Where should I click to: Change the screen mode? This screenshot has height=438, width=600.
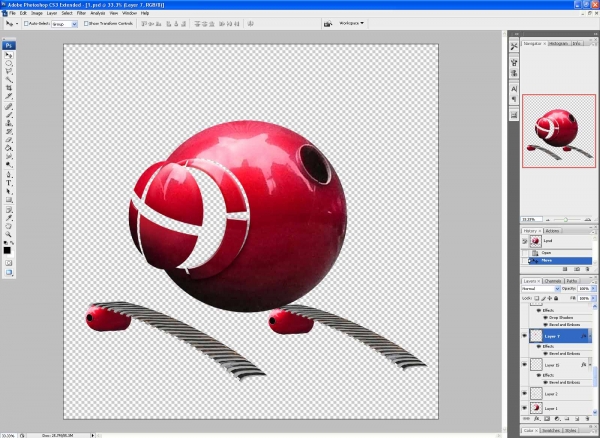tap(8, 272)
